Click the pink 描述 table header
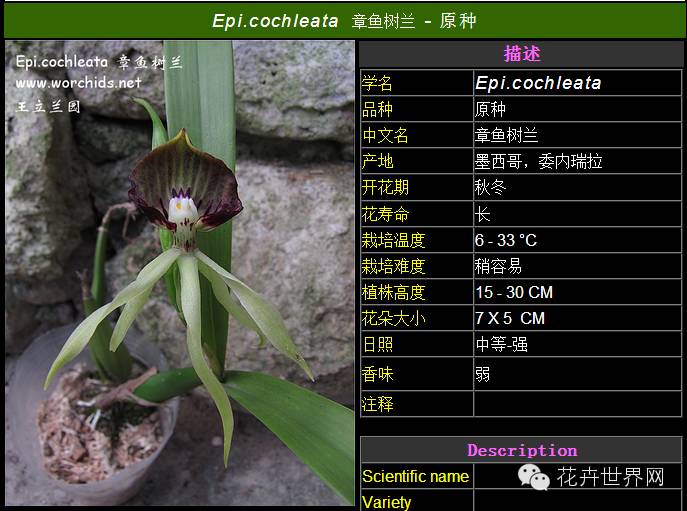This screenshot has width=687, height=511. click(522, 54)
